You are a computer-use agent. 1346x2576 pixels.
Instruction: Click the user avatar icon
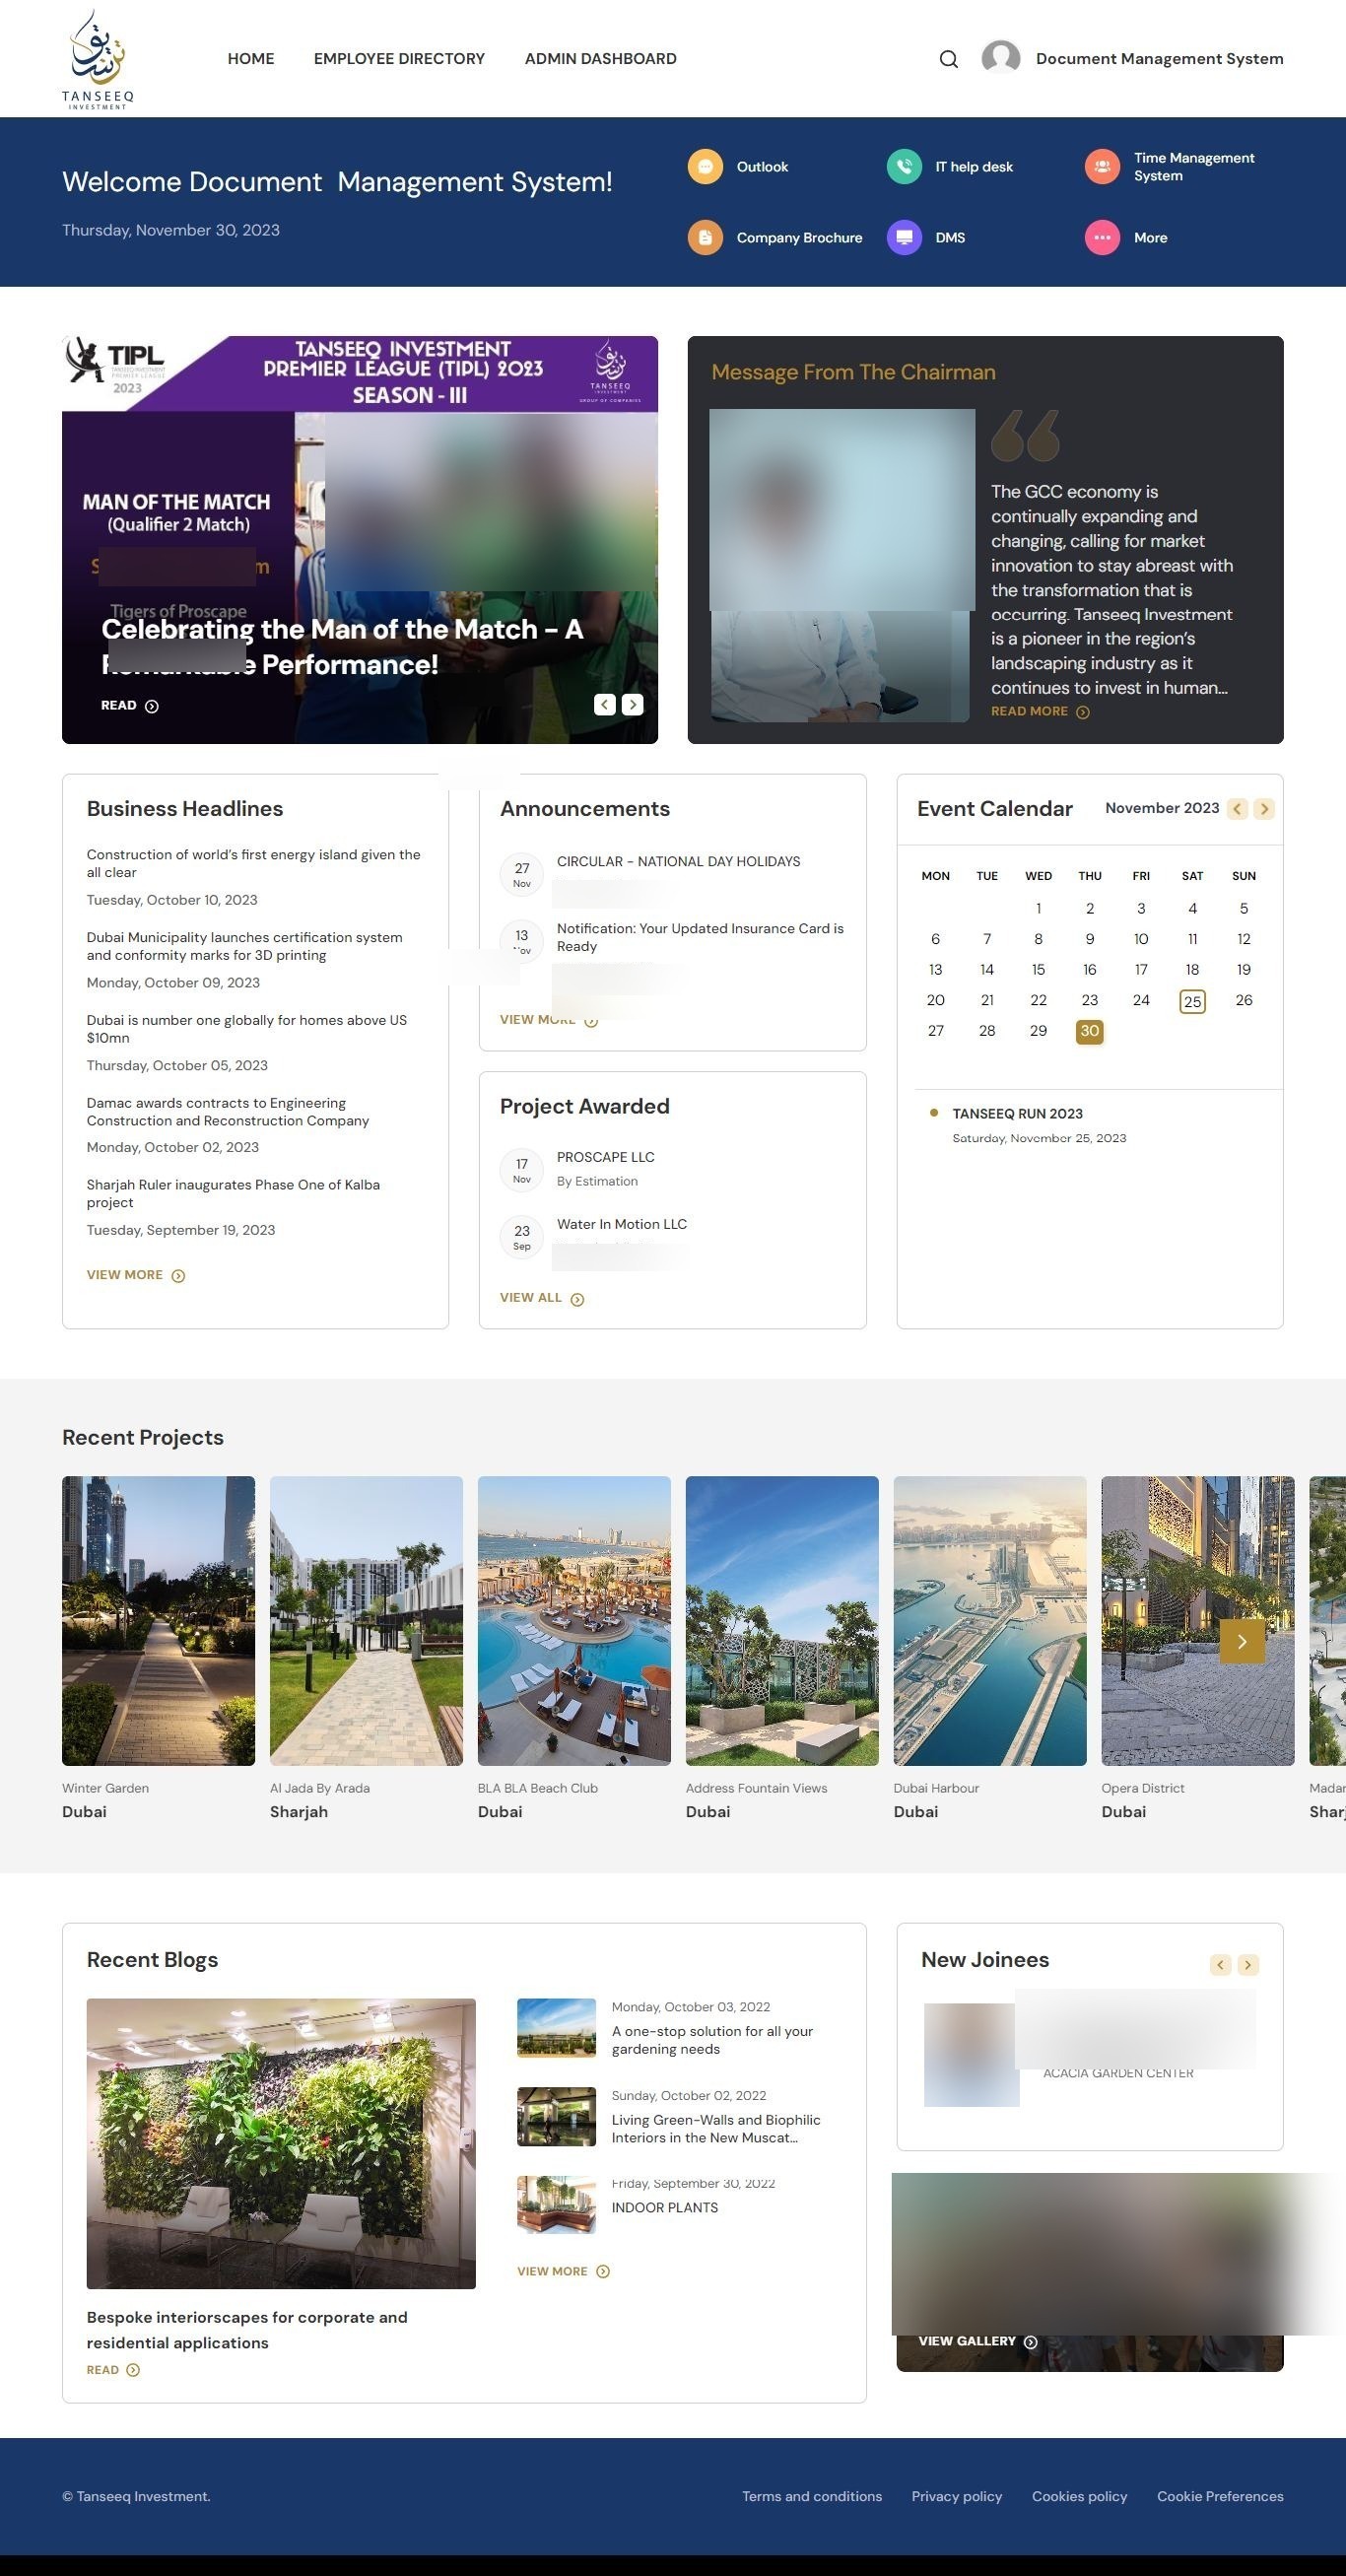pos(1000,58)
